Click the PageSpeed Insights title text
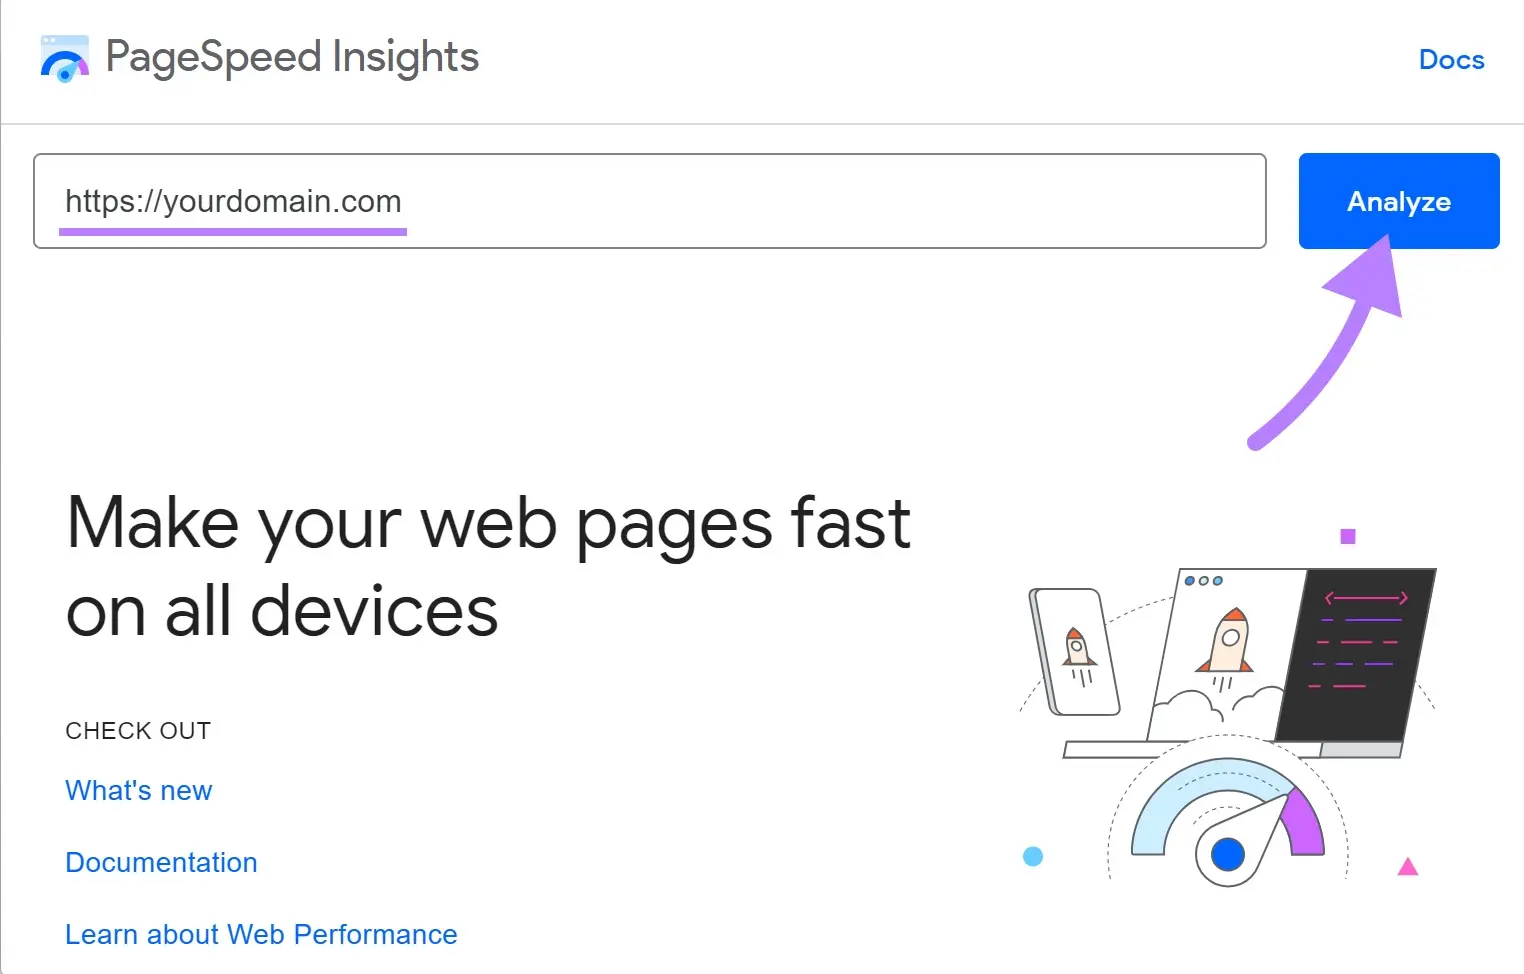Viewport: 1524px width, 974px height. [291, 57]
